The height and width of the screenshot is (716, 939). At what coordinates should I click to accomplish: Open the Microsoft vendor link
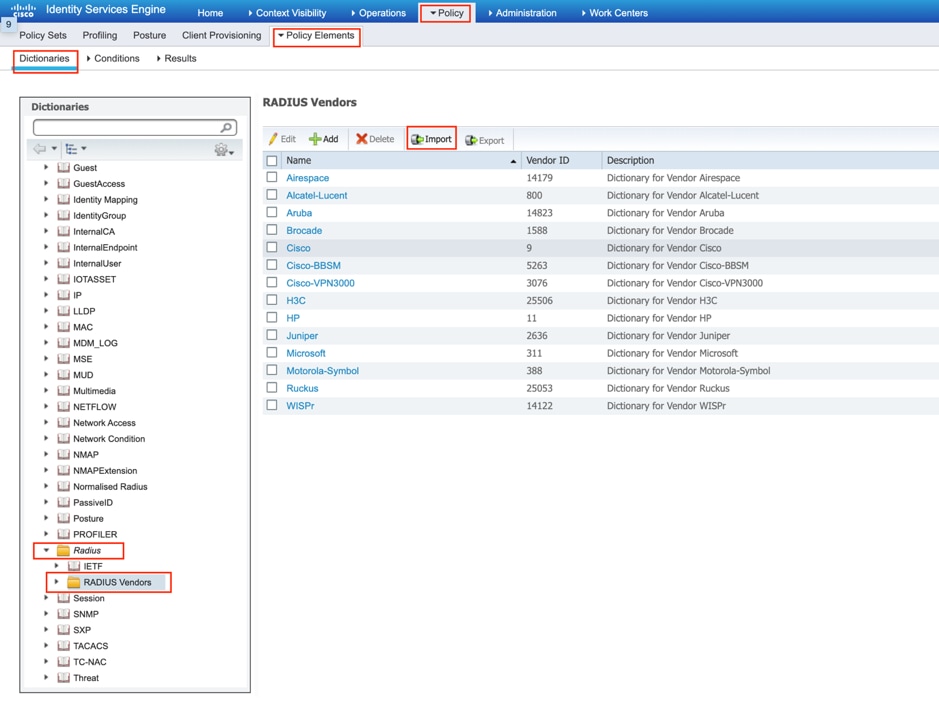coord(306,353)
